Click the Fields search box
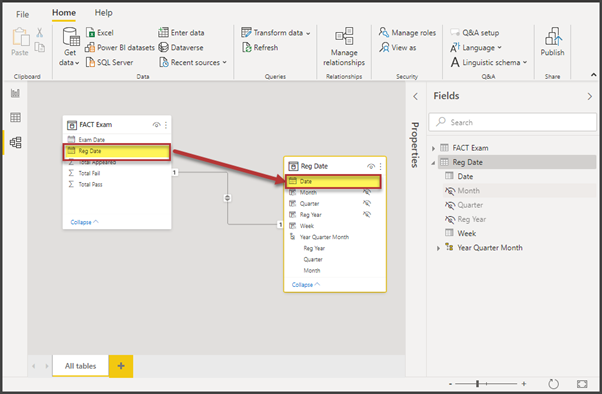Viewport: 602px width, 394px height. [512, 122]
